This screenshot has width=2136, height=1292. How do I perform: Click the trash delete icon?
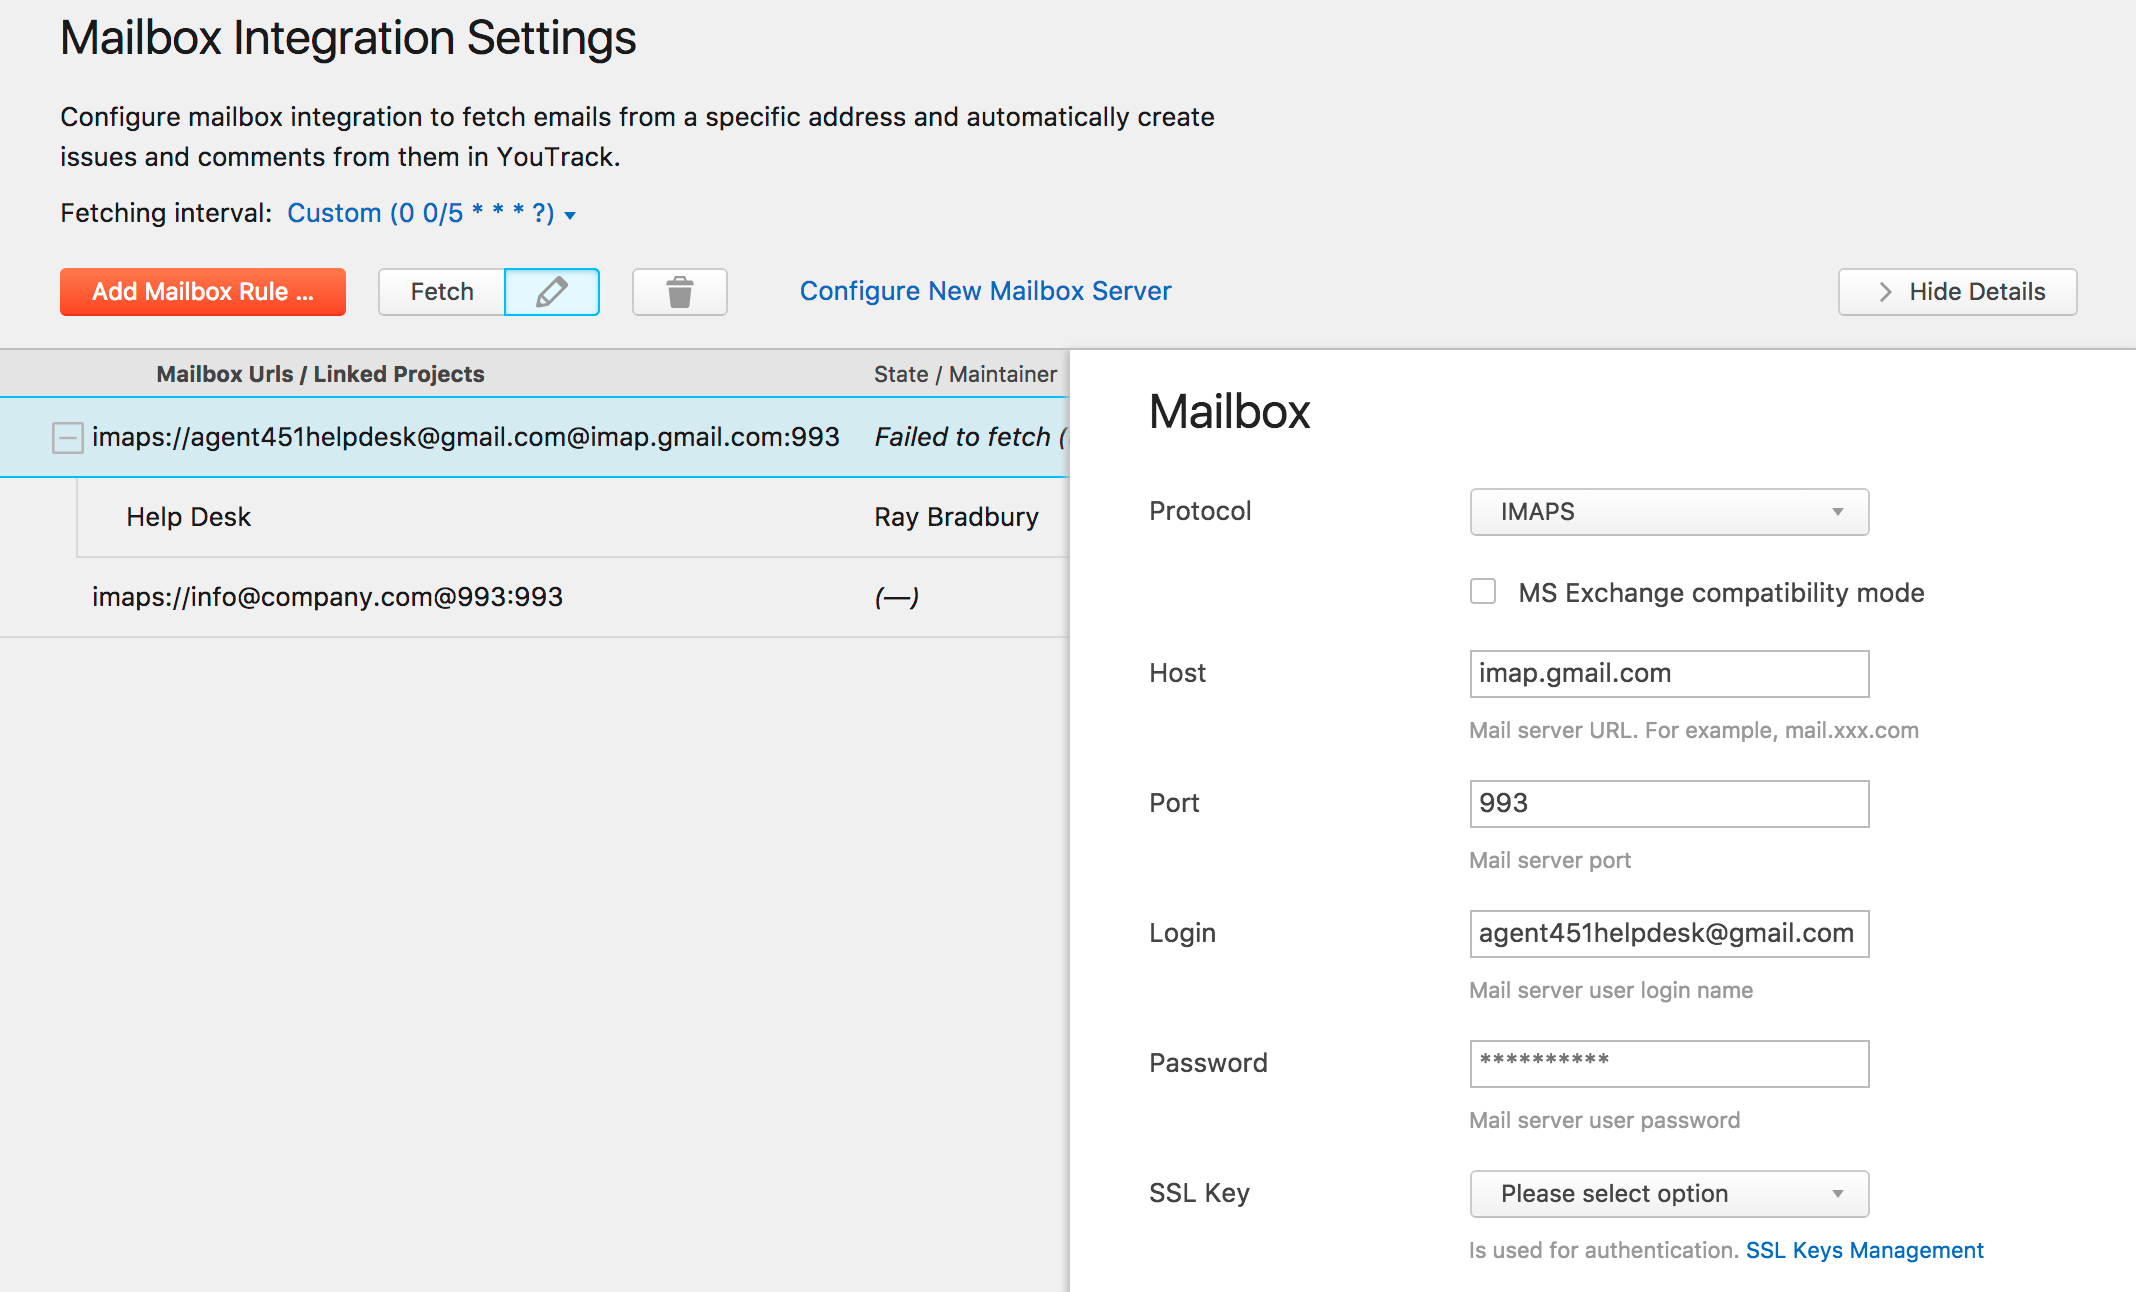click(x=679, y=292)
